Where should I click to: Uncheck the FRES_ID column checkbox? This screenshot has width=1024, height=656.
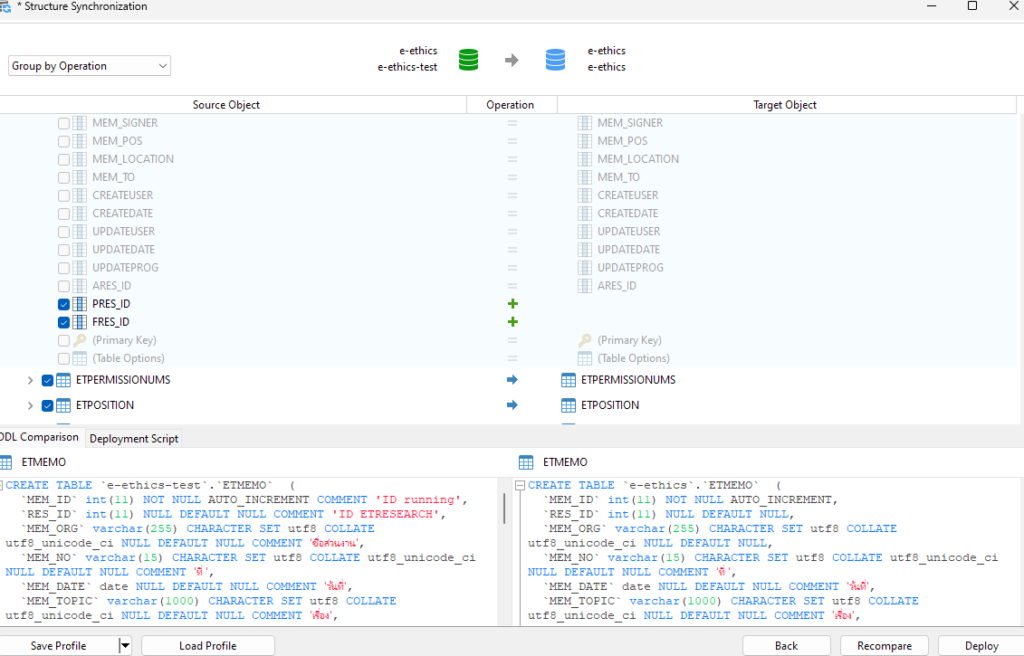[64, 322]
